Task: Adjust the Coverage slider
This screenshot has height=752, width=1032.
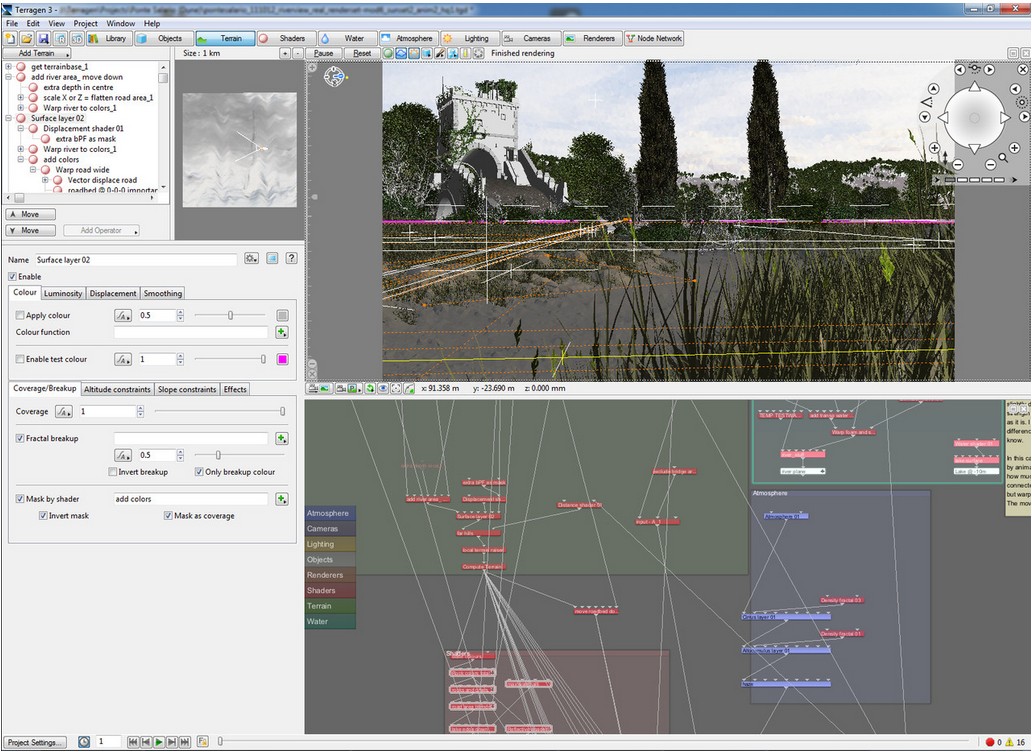Action: 219,412
